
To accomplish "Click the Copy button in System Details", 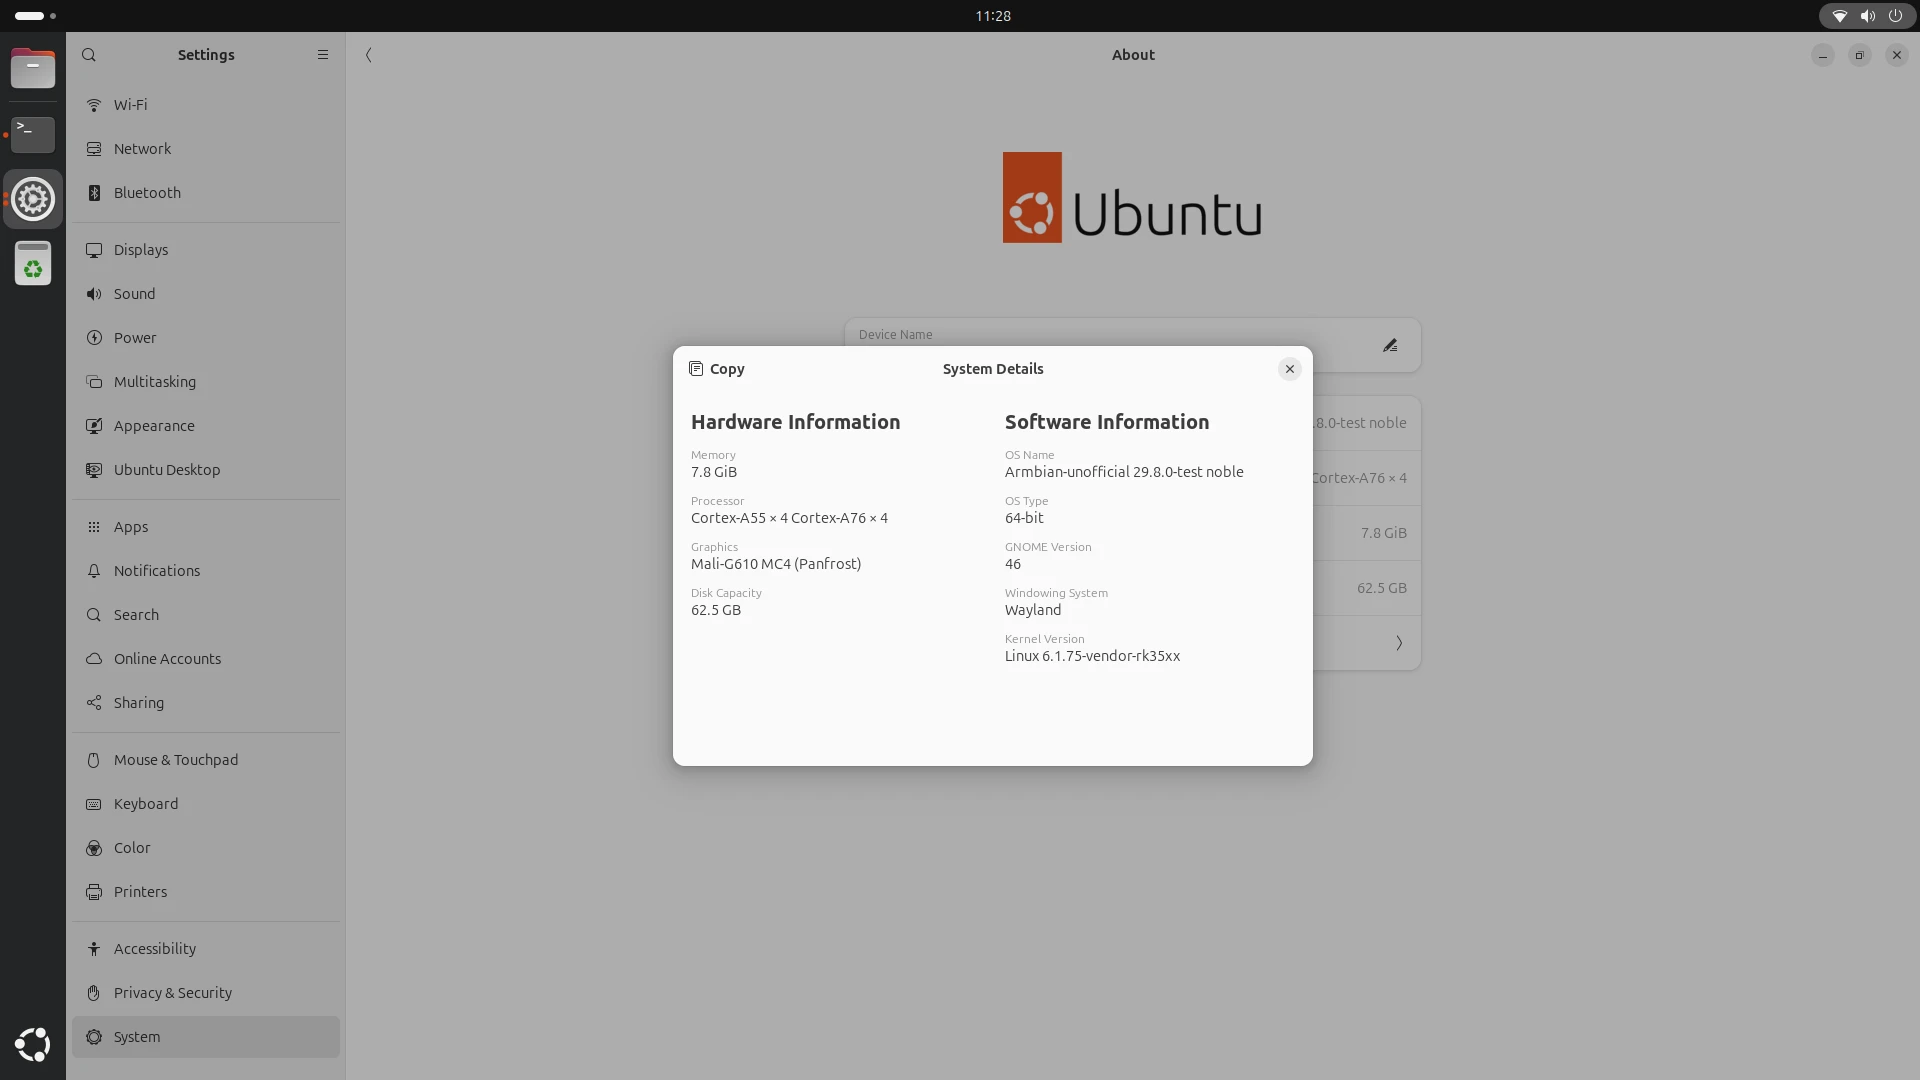I will point(716,368).
